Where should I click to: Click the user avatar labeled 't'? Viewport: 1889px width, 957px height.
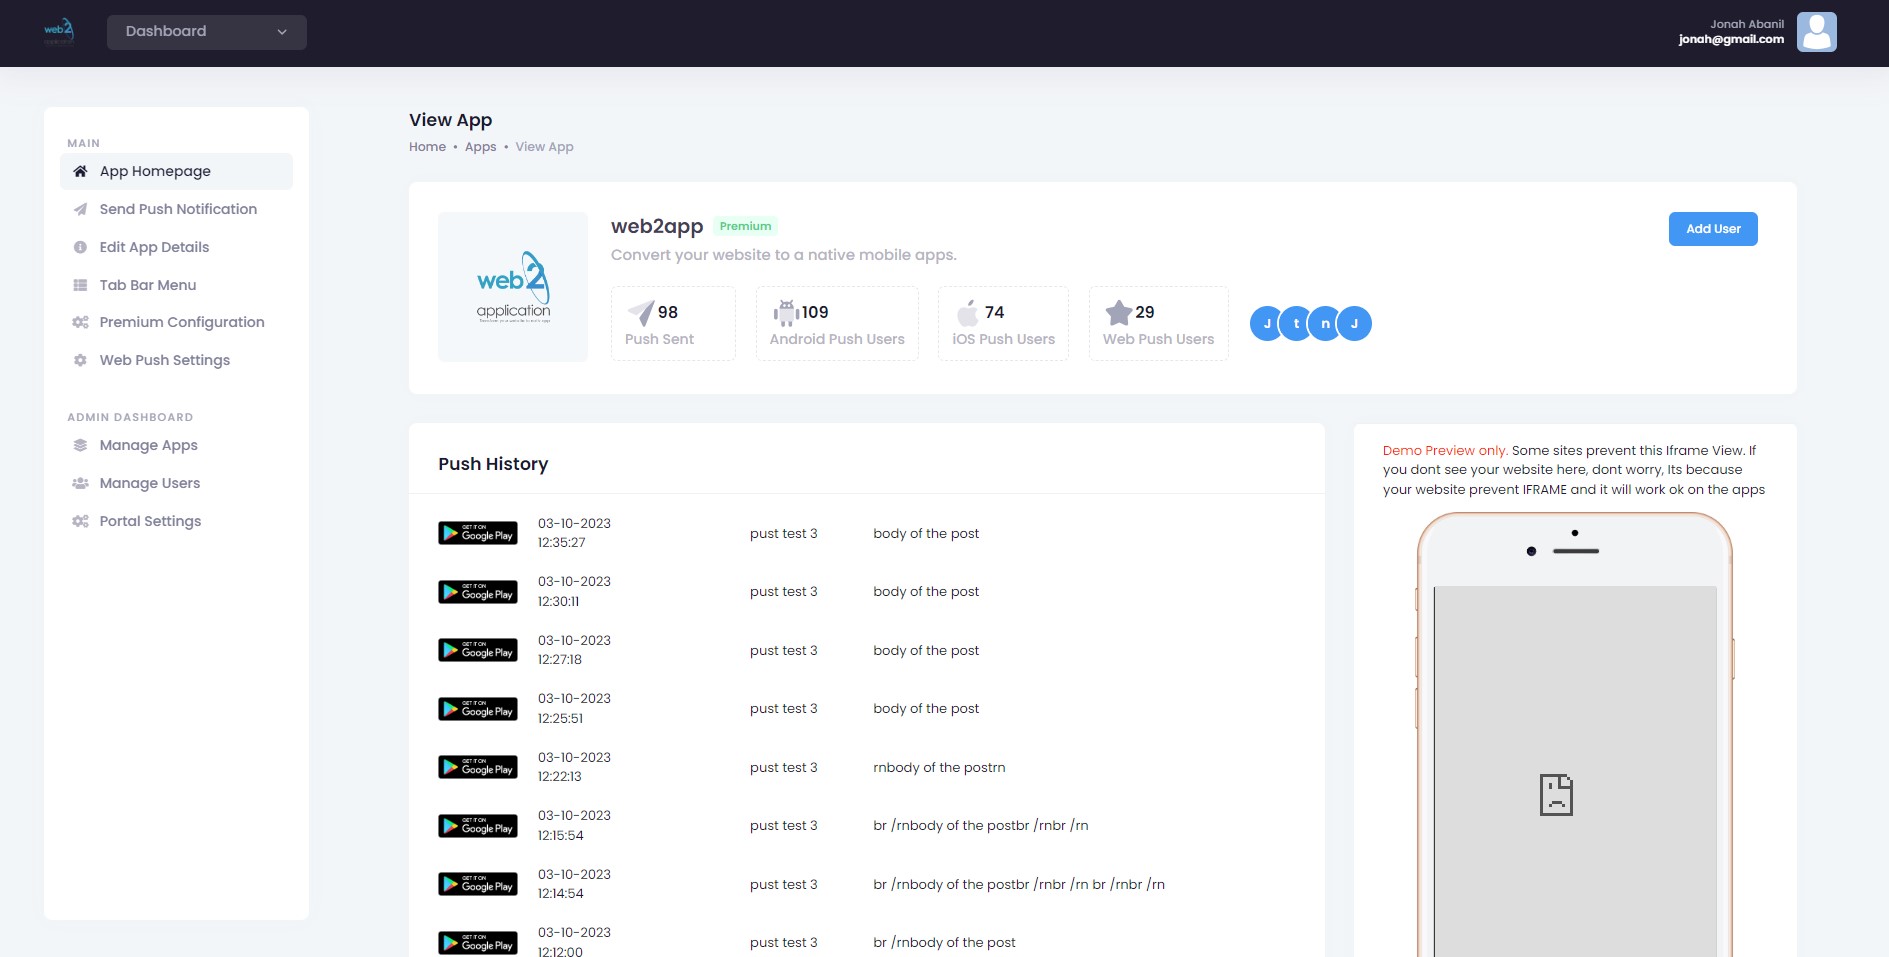pos(1296,323)
